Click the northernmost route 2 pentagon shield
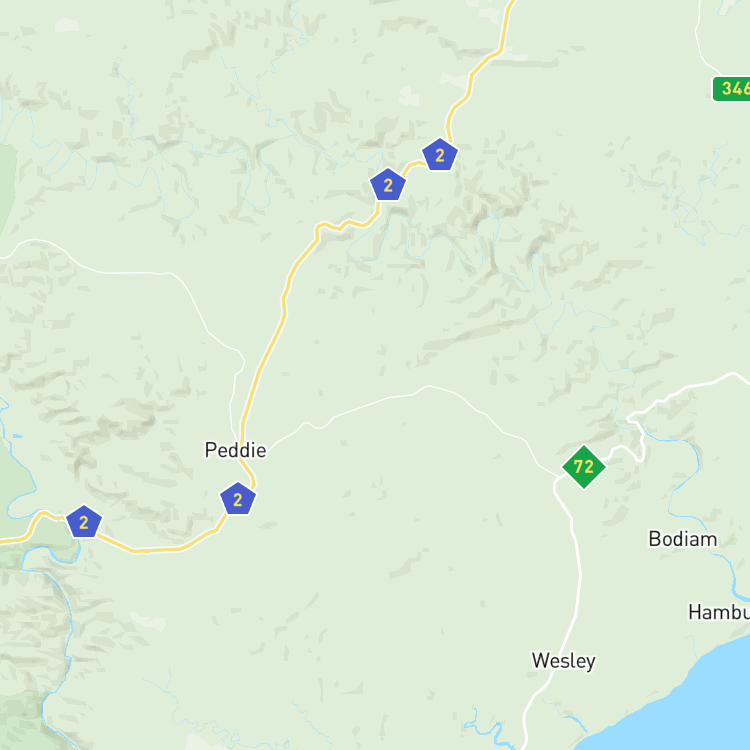This screenshot has height=750, width=750. pos(440,154)
